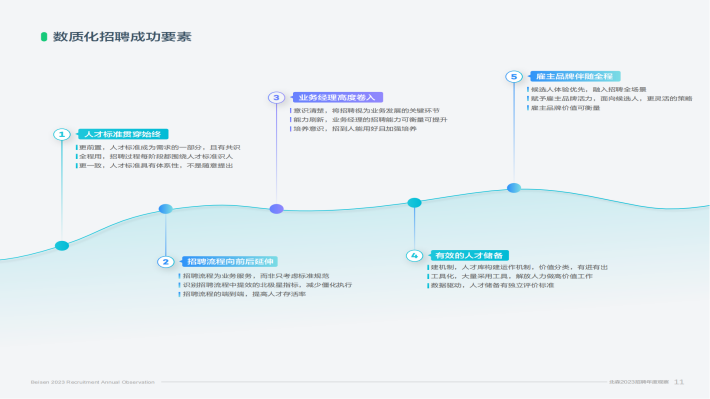
Task: Click the 有效的人才储备 label
Action: 469,255
